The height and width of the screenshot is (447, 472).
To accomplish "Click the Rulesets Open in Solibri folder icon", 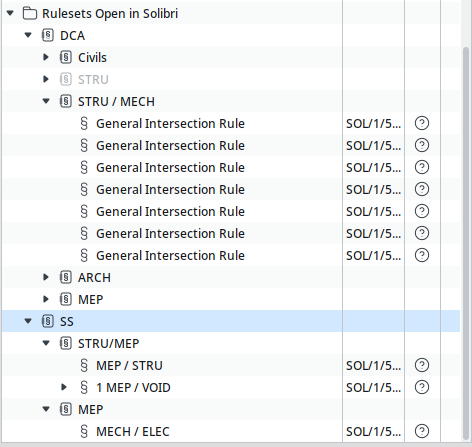I will 30,13.
